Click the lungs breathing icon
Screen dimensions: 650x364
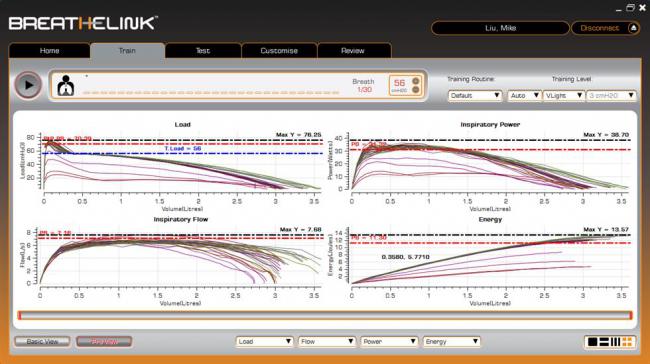pyautogui.click(x=65, y=86)
